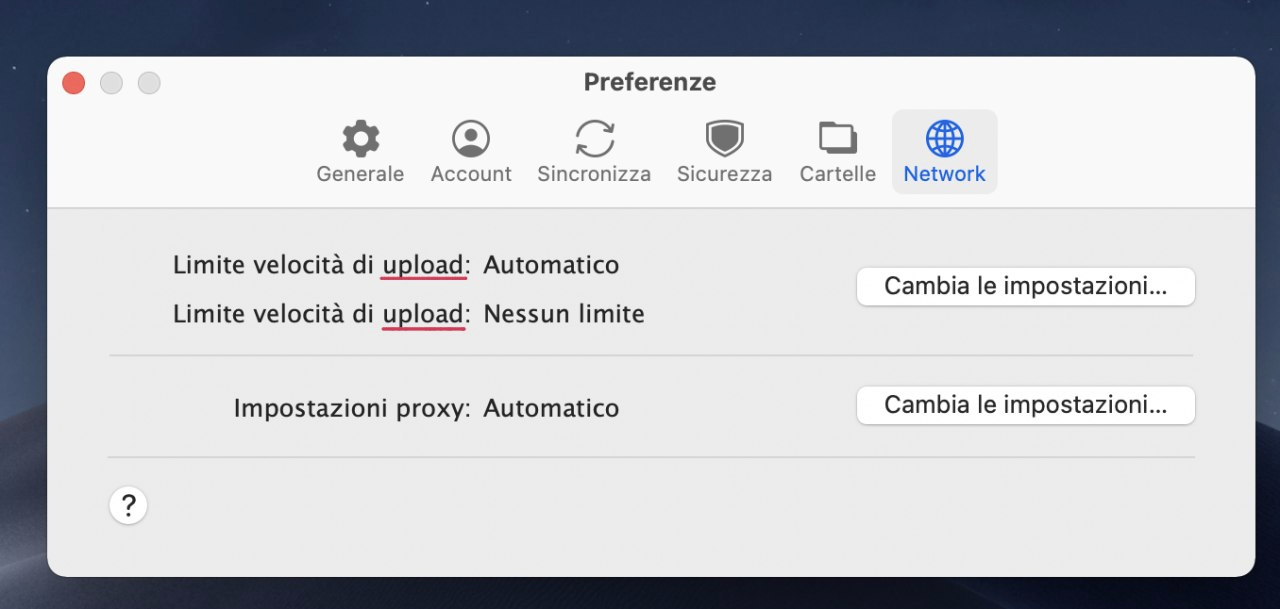This screenshot has height=609, width=1280.
Task: Open the Sicurezza security pane
Action: coord(723,150)
